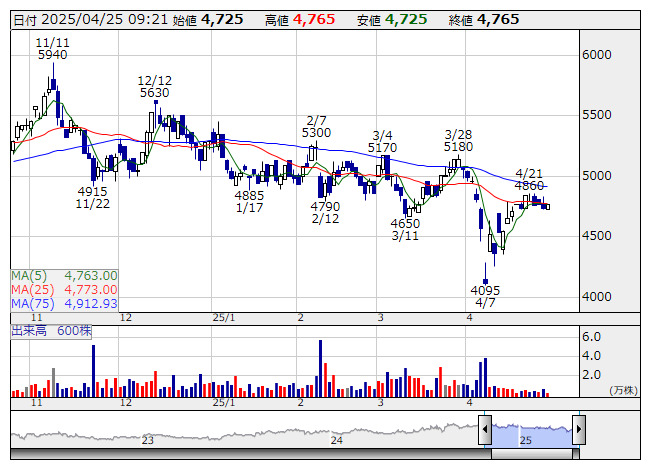Click the 4/21 4860 peak label
Image resolution: width=653 pixels, height=470 pixels.
click(x=529, y=179)
